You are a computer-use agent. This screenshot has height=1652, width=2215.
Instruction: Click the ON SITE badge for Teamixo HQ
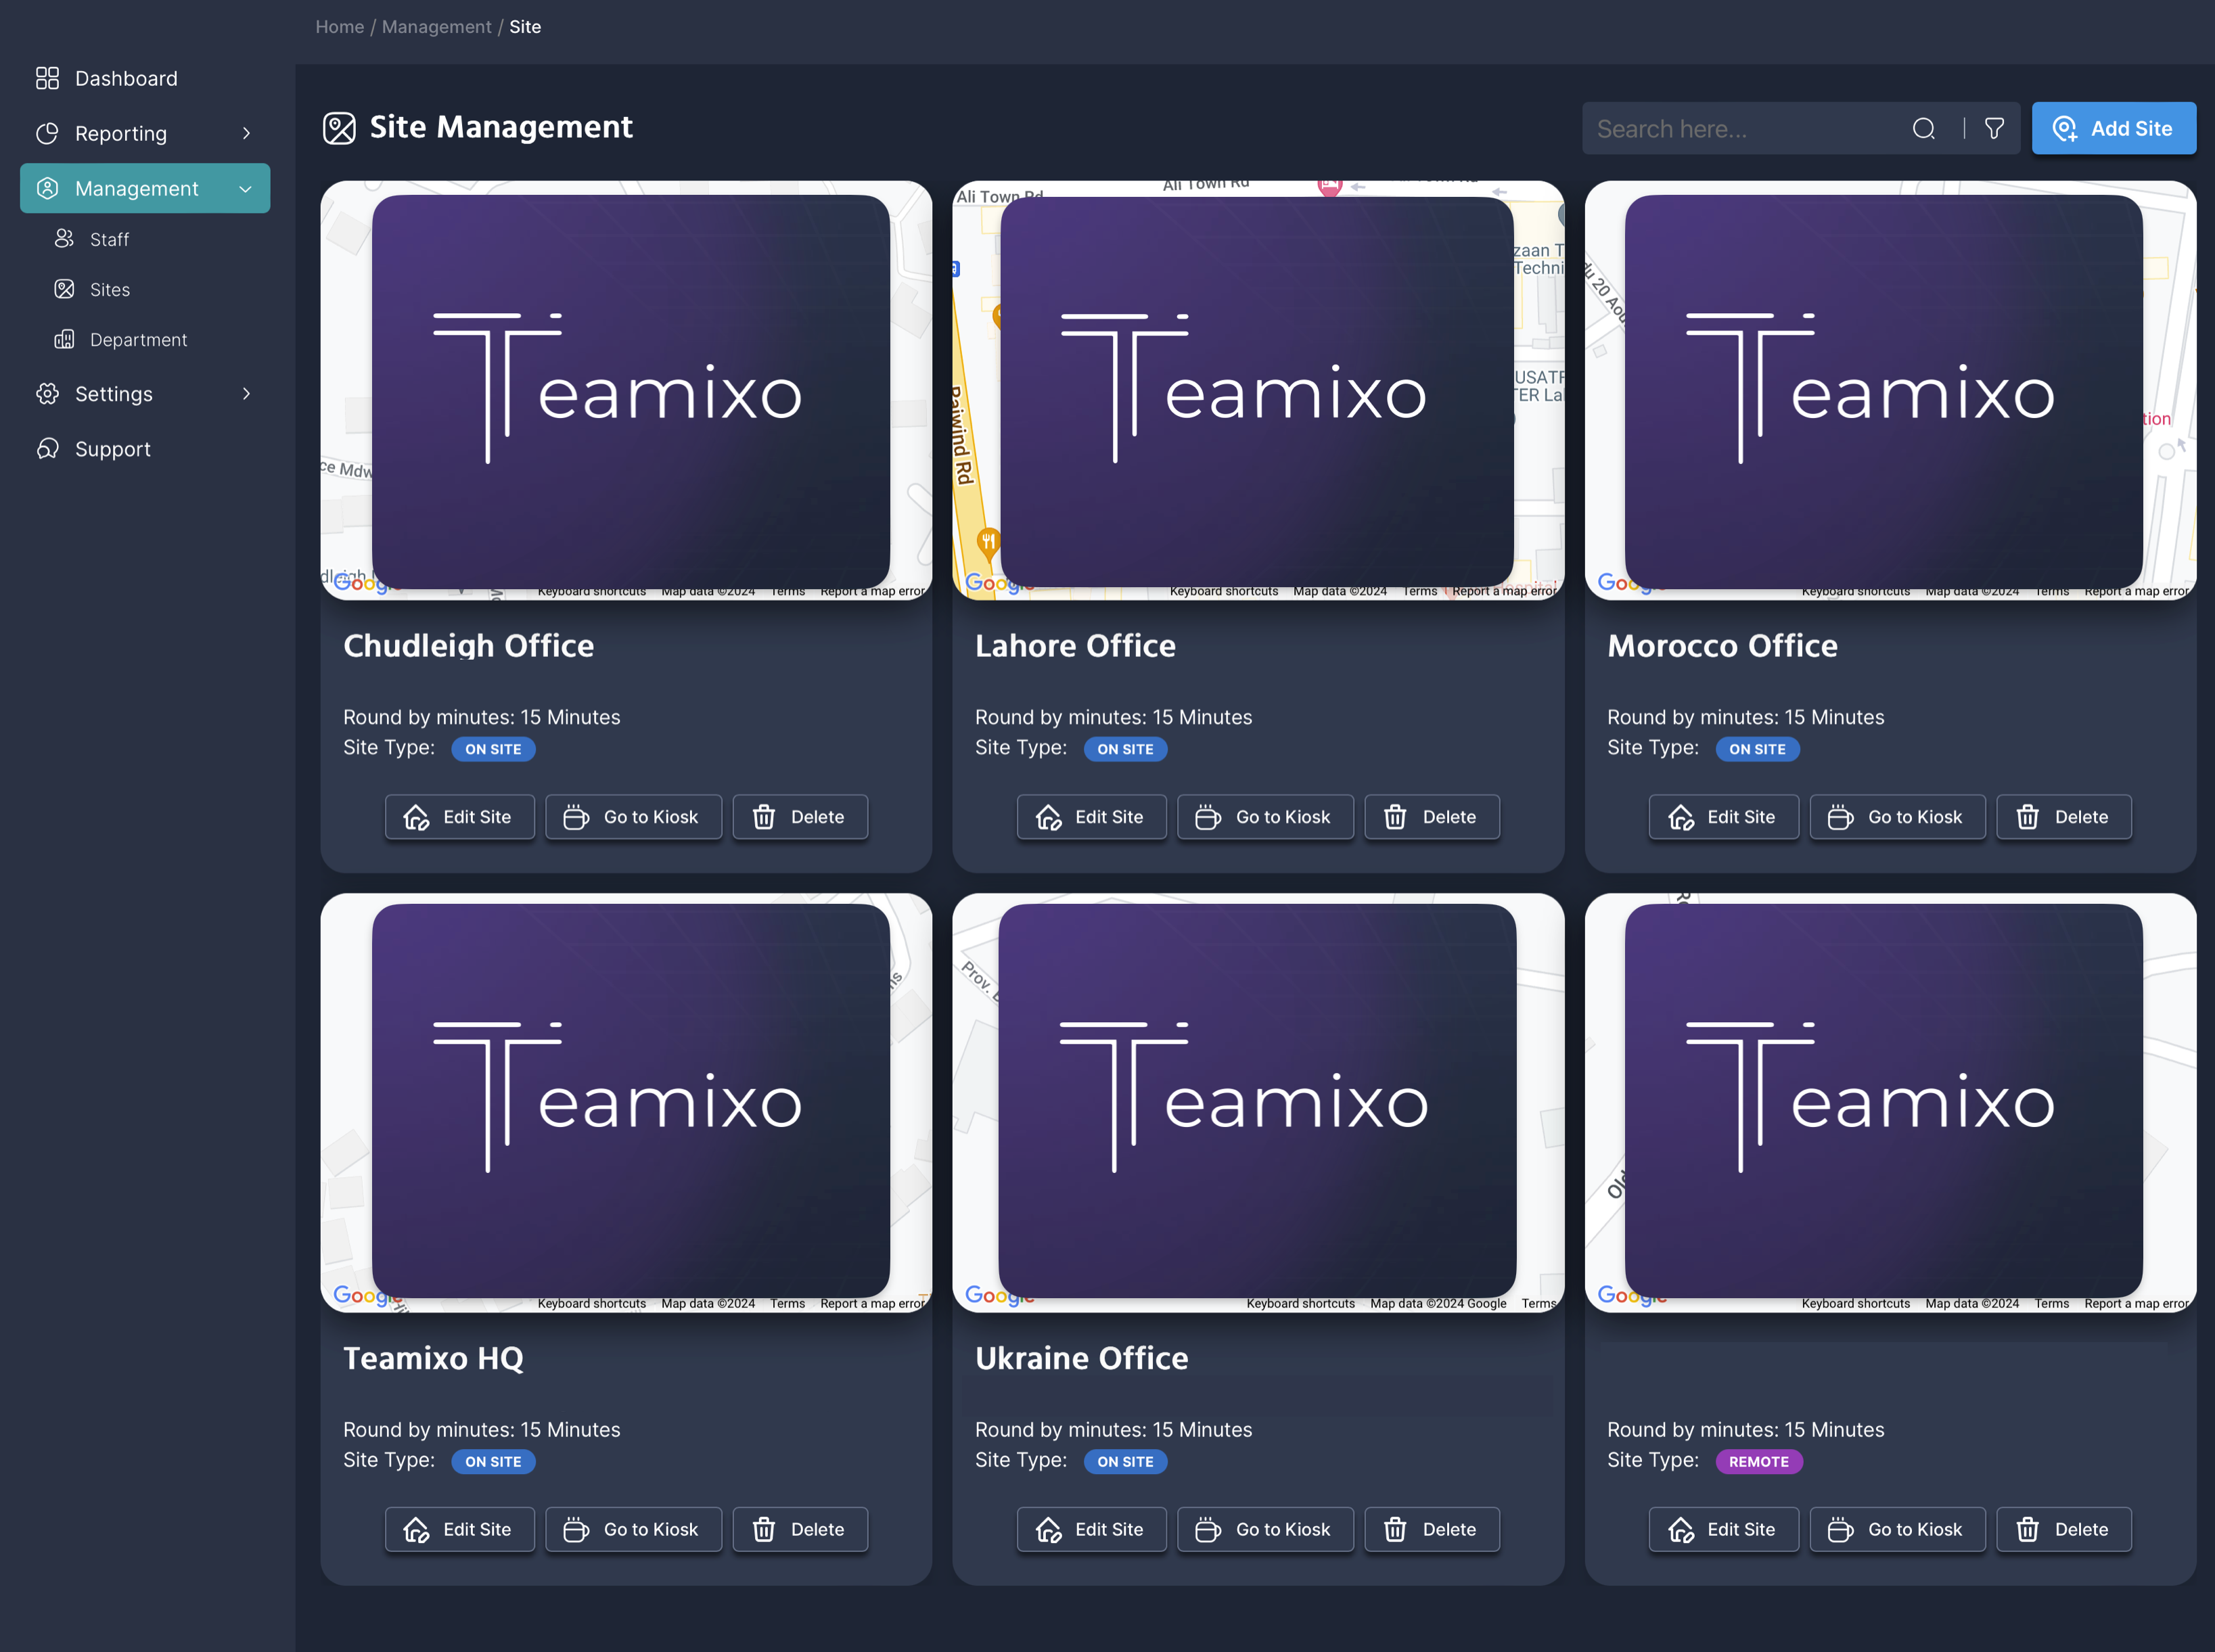(493, 1461)
